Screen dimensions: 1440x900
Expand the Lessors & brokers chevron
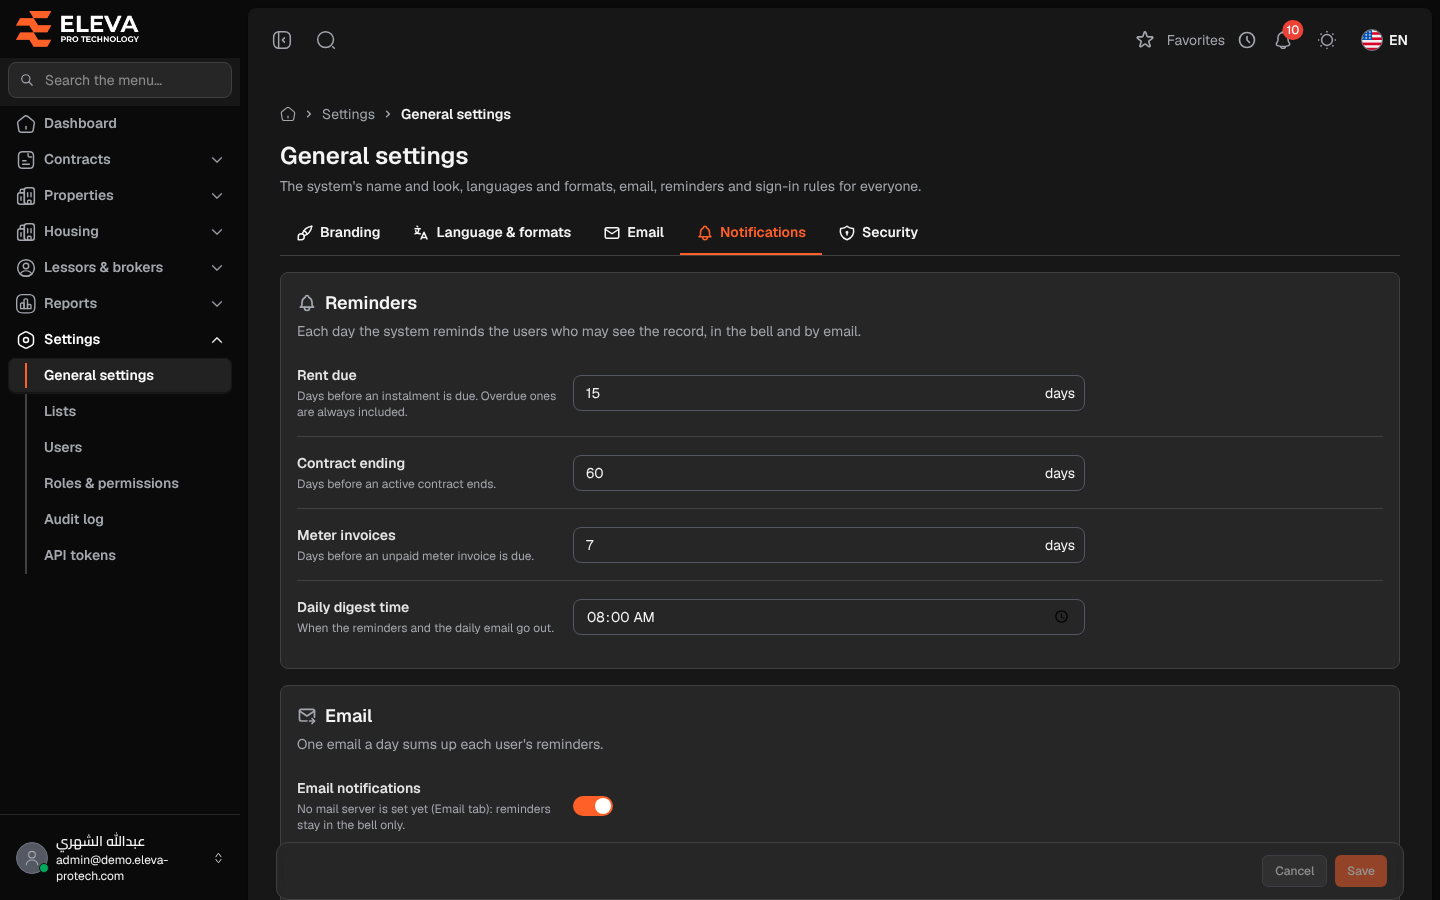(x=217, y=268)
